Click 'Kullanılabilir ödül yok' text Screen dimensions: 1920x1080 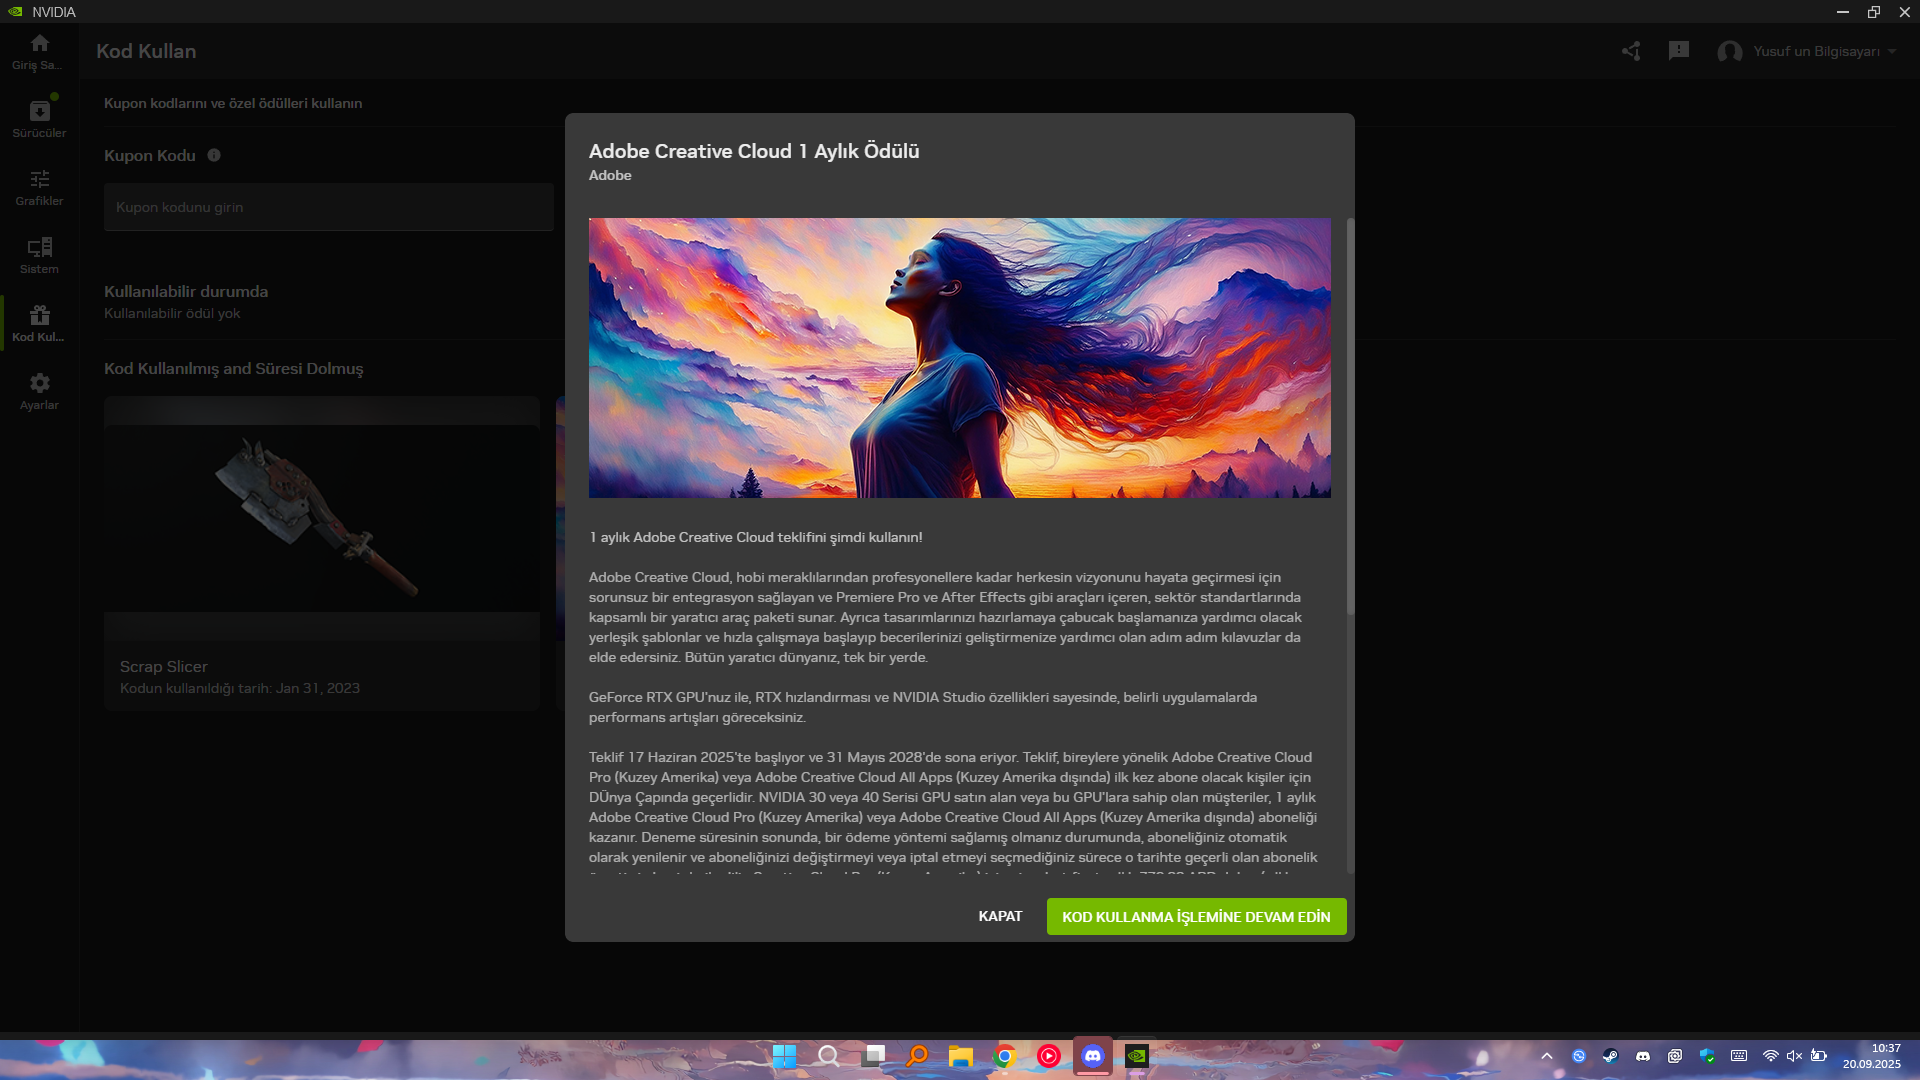click(172, 313)
